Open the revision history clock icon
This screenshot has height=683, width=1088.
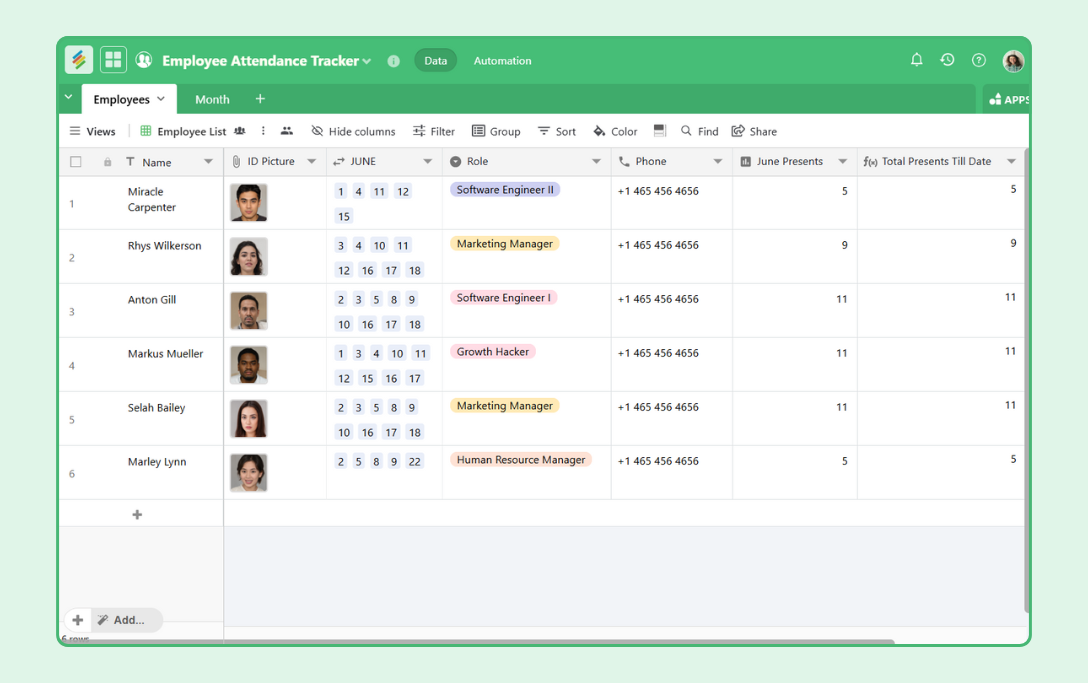pyautogui.click(x=947, y=60)
